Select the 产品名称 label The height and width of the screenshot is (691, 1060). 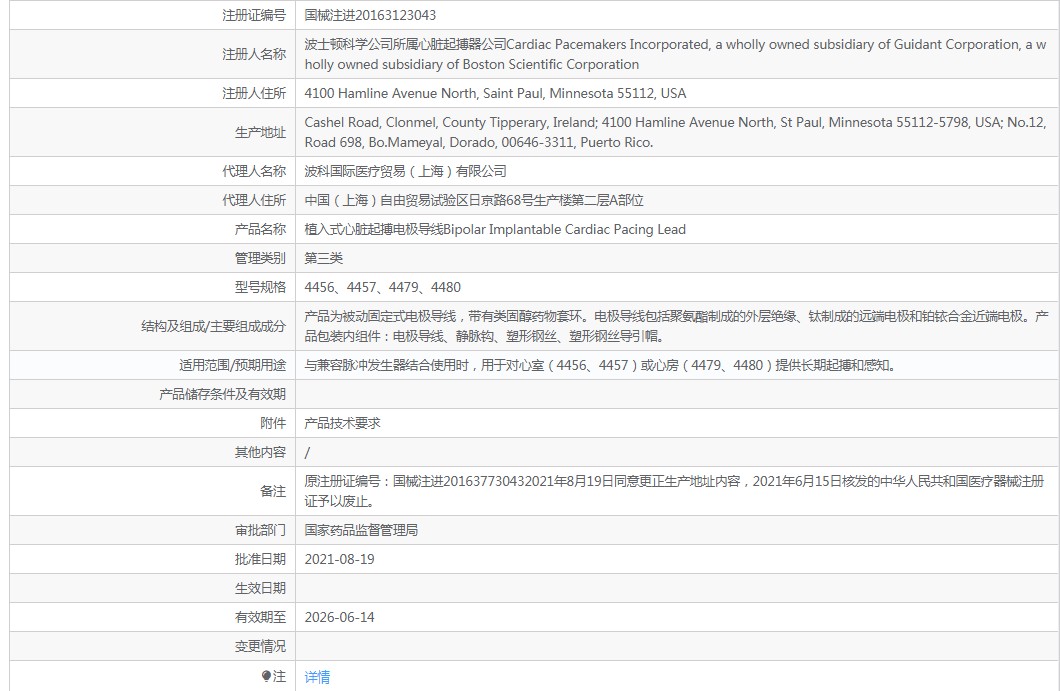point(260,229)
